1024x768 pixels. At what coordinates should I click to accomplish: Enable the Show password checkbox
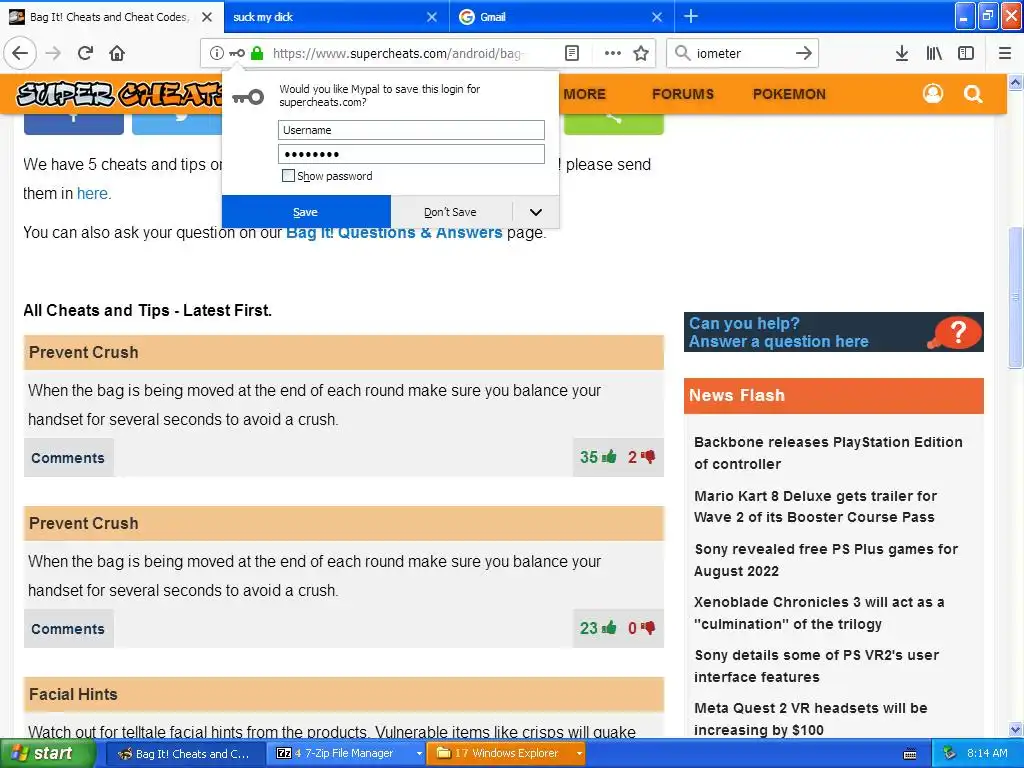click(x=288, y=176)
